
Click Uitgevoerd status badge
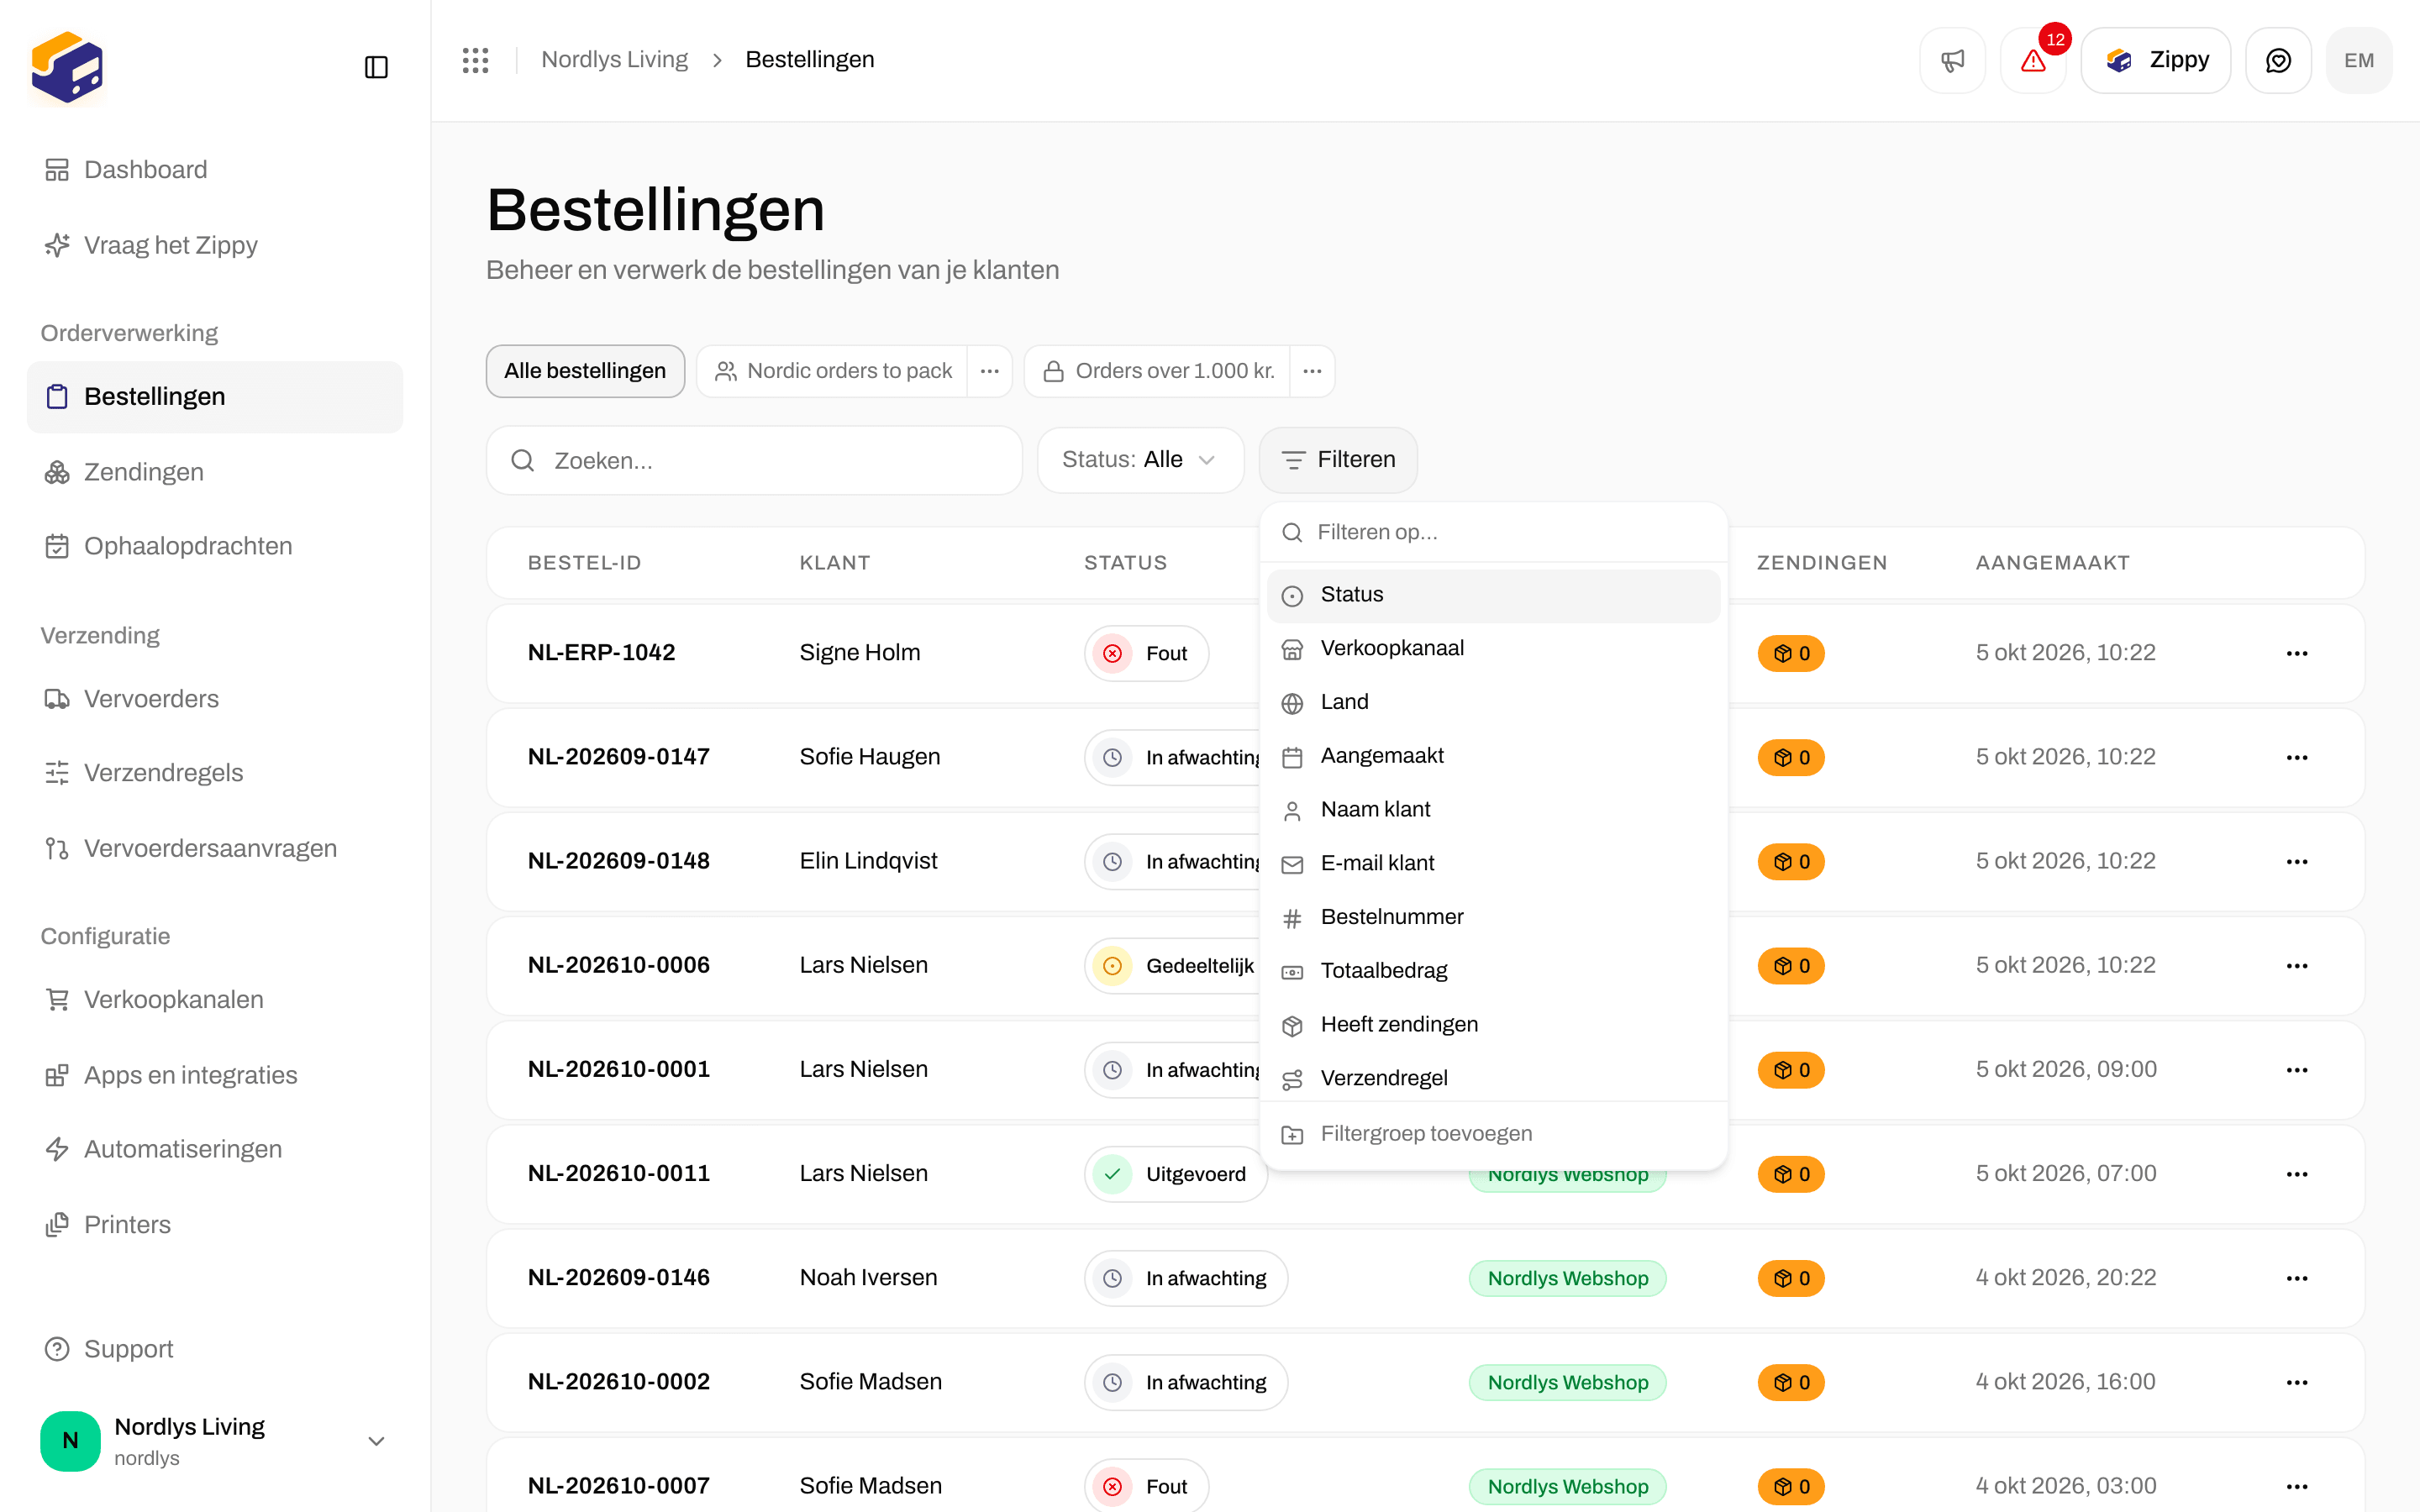[x=1176, y=1174]
